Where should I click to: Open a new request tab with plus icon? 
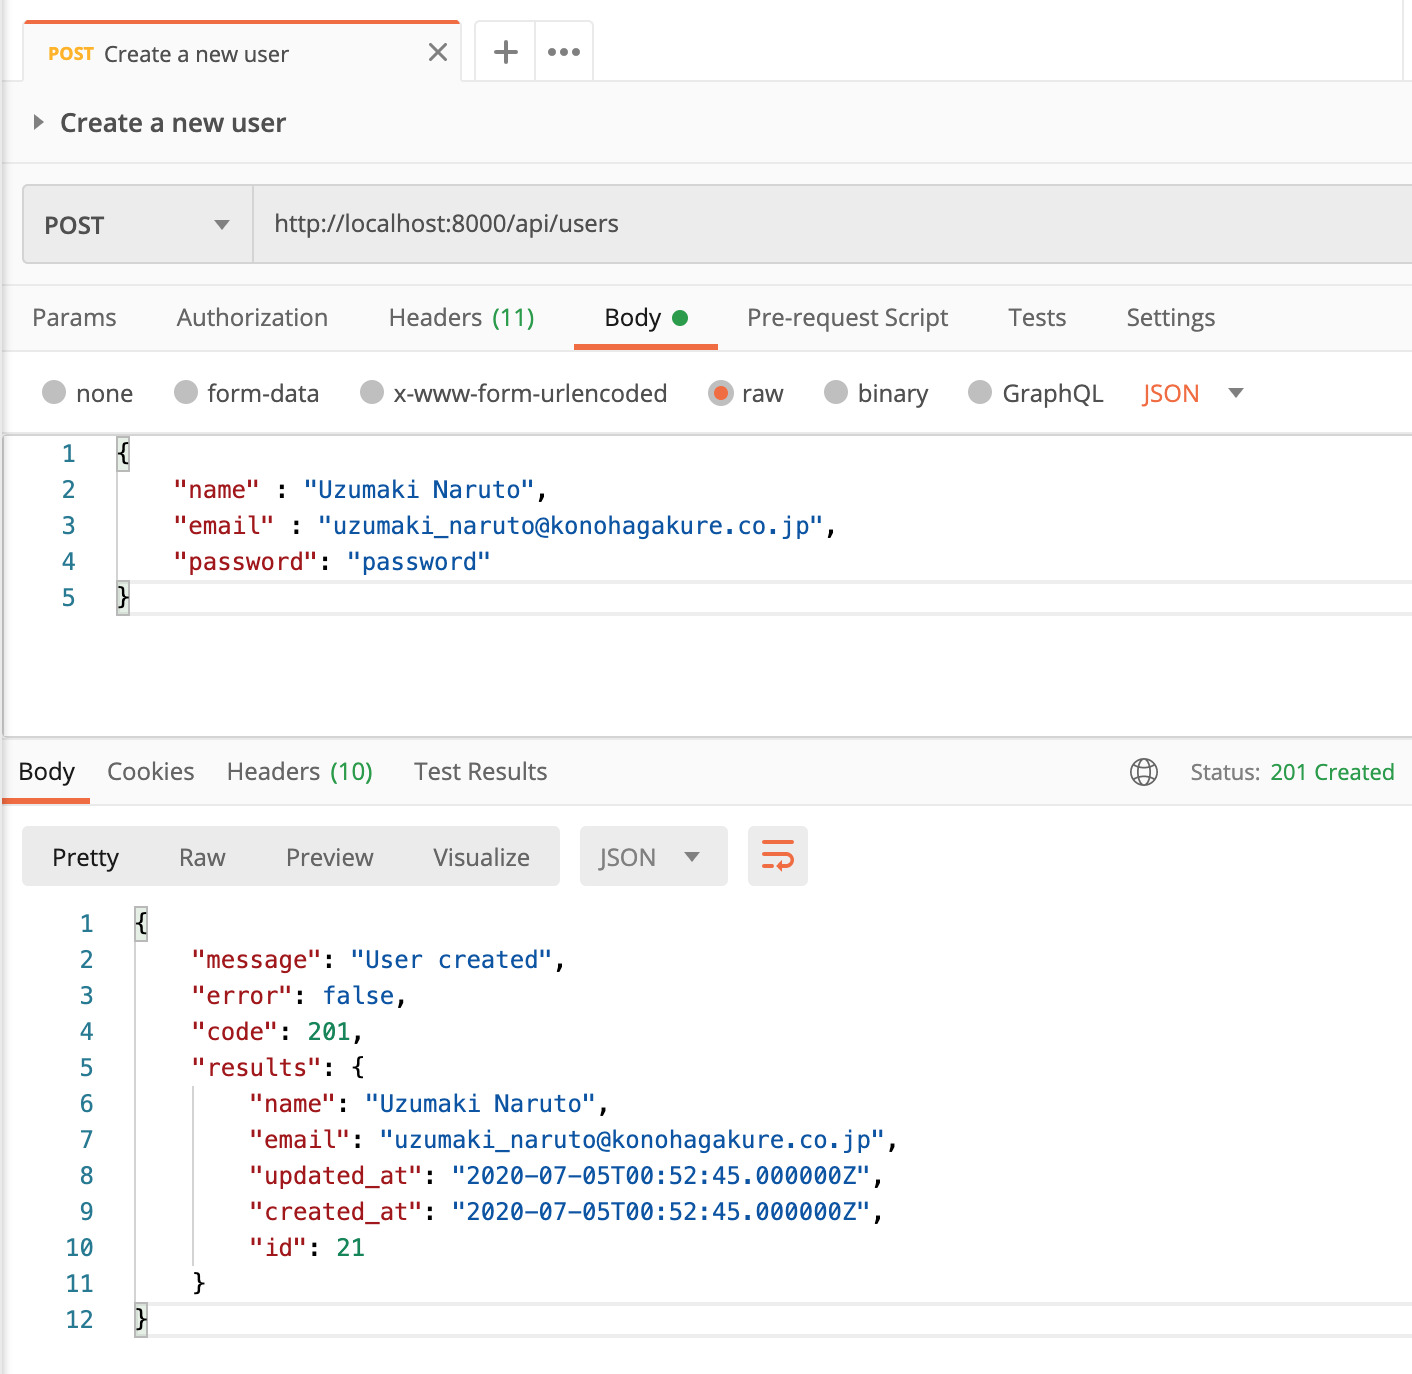(506, 52)
